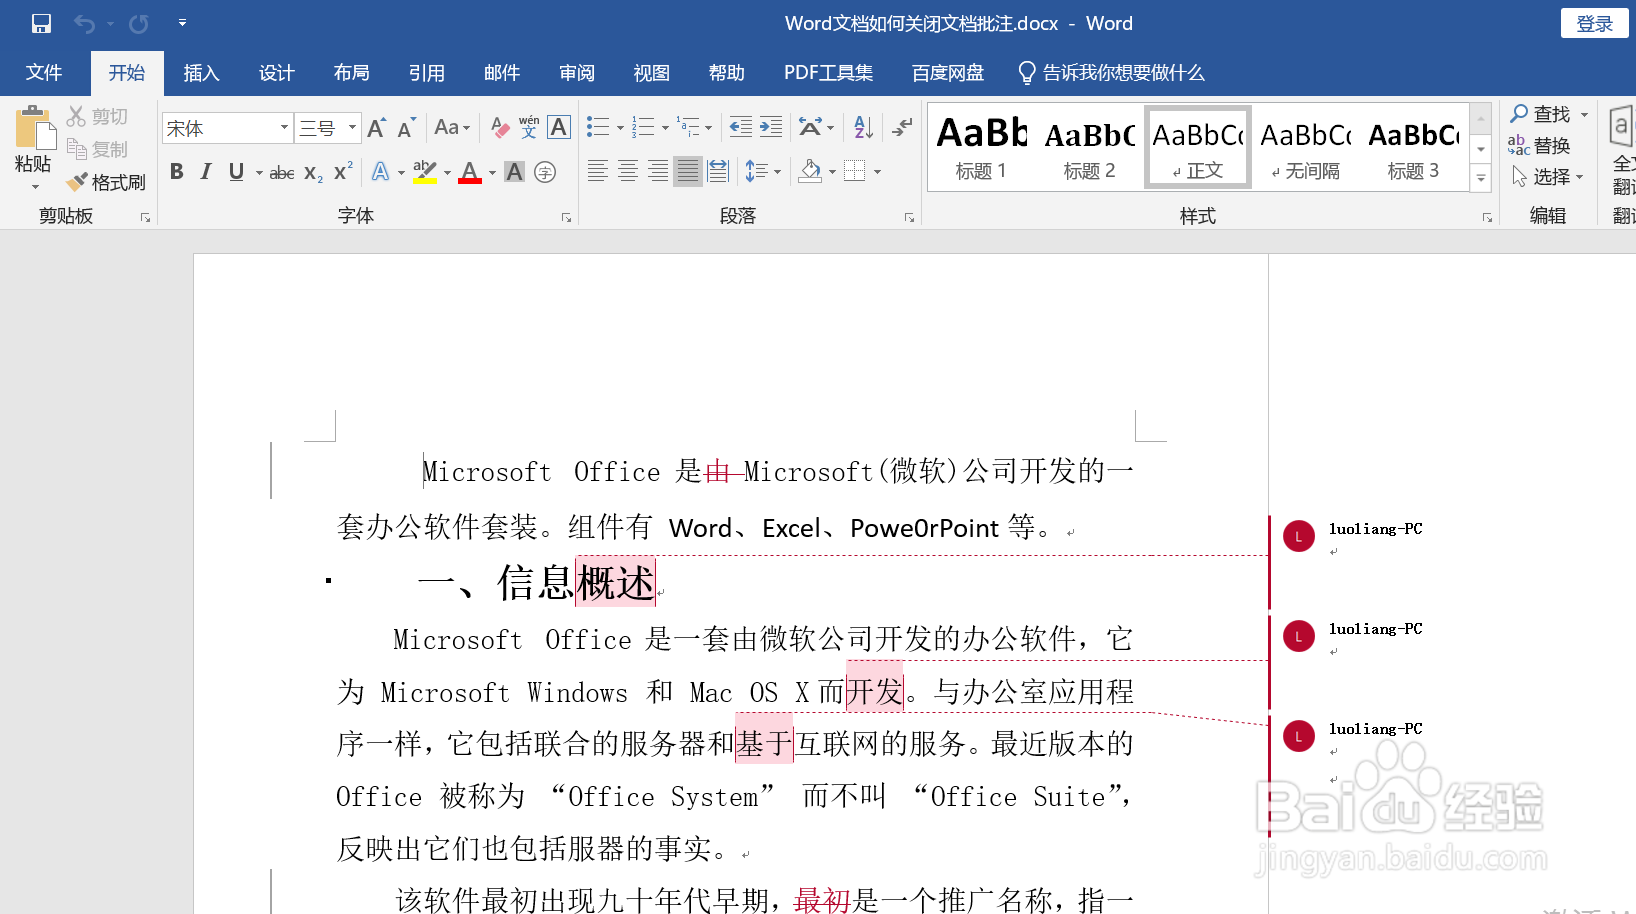Toggle superscript formatting
1636x914 pixels.
point(343,172)
